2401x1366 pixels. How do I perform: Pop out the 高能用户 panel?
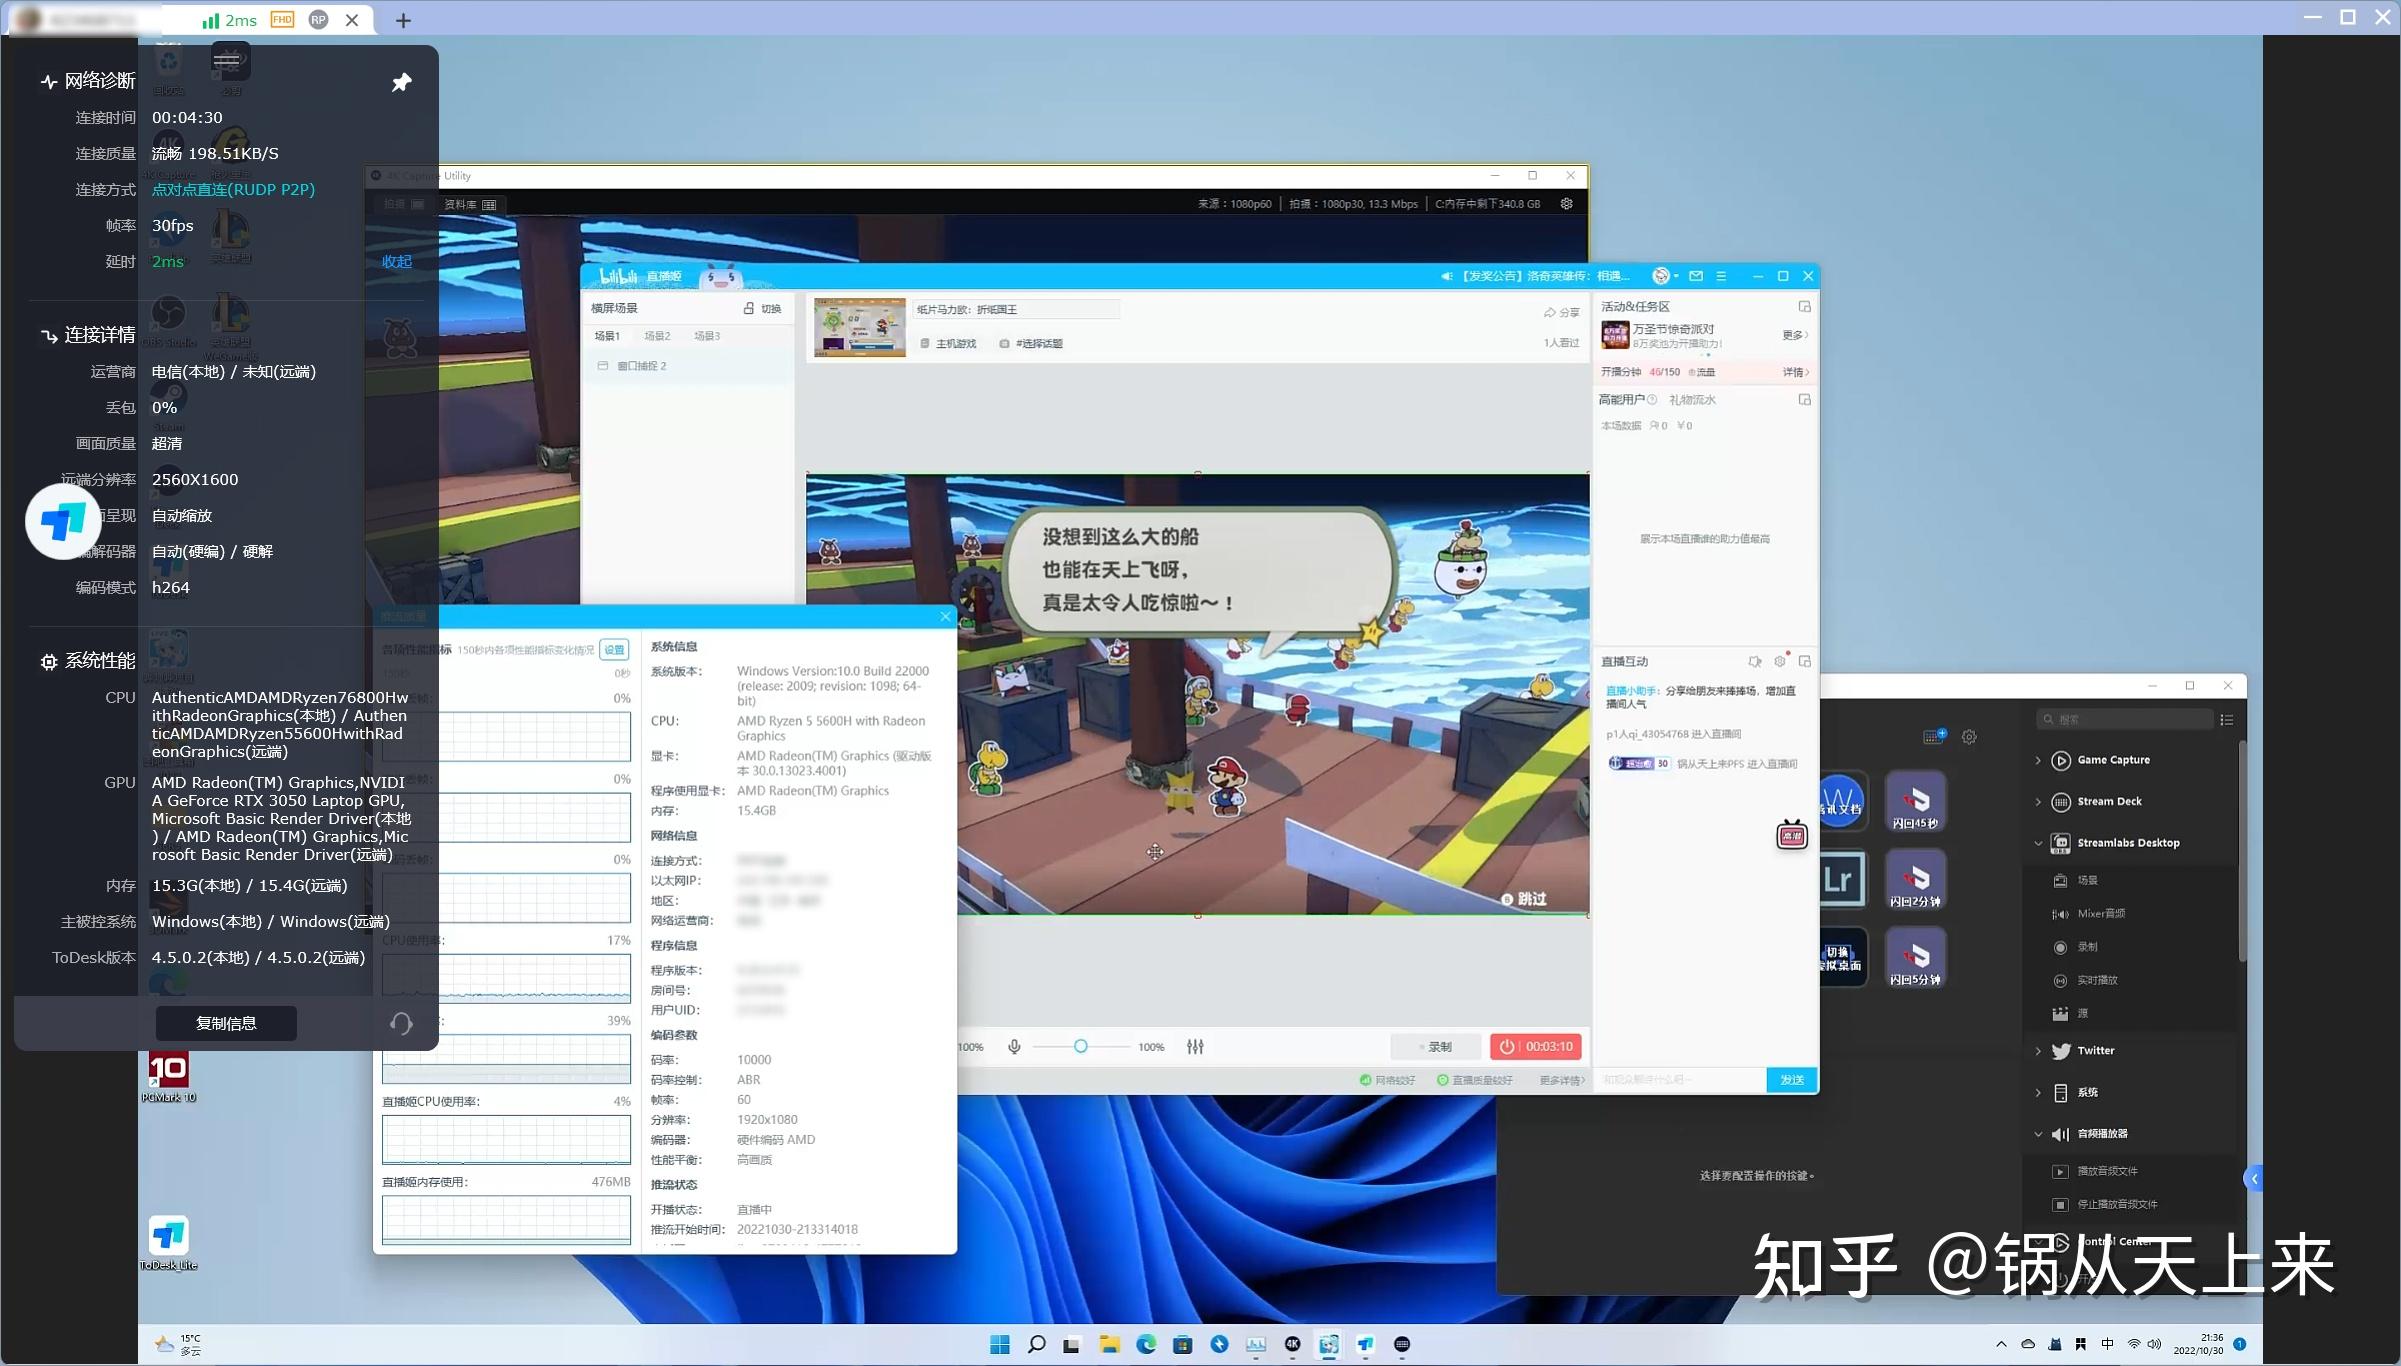[x=1804, y=400]
